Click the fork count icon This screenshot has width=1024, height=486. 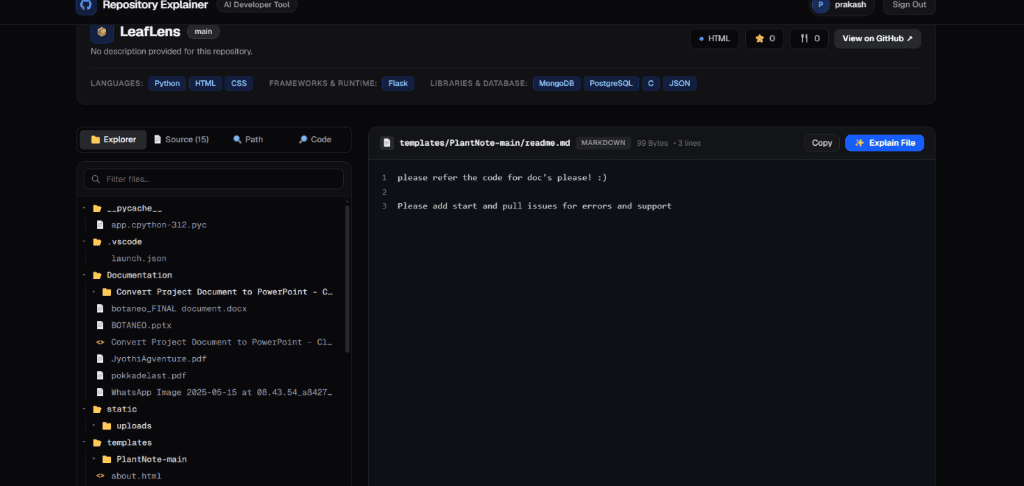click(x=804, y=39)
